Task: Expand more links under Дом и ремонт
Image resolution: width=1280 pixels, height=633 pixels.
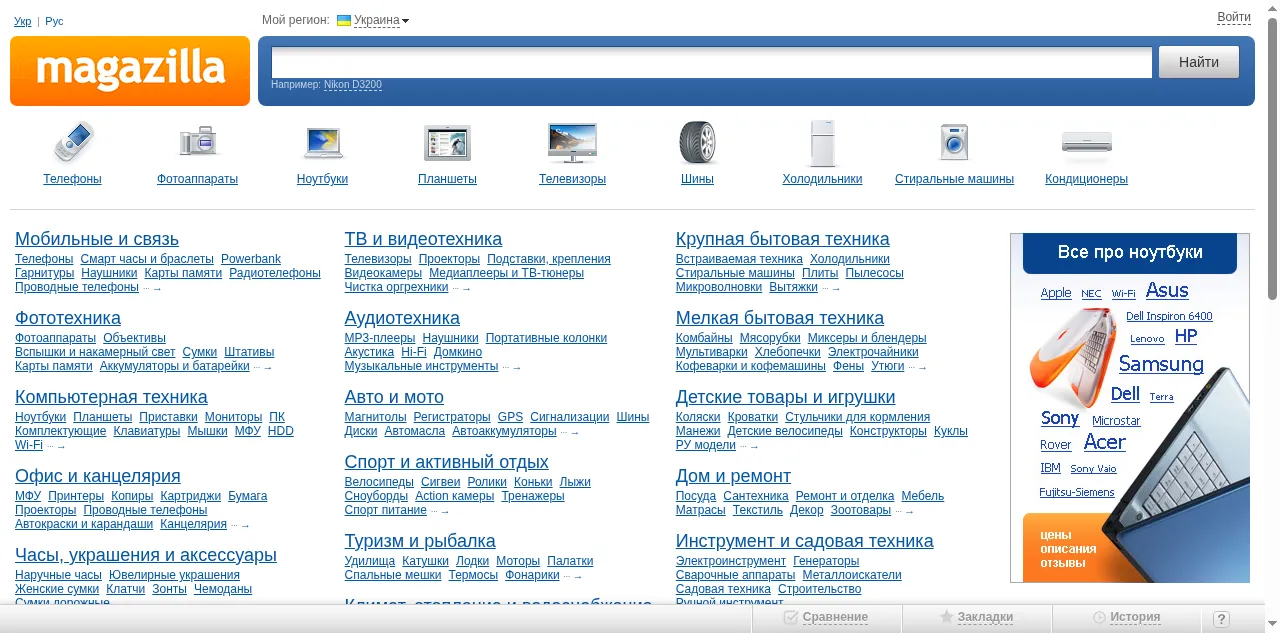Action: pos(904,511)
